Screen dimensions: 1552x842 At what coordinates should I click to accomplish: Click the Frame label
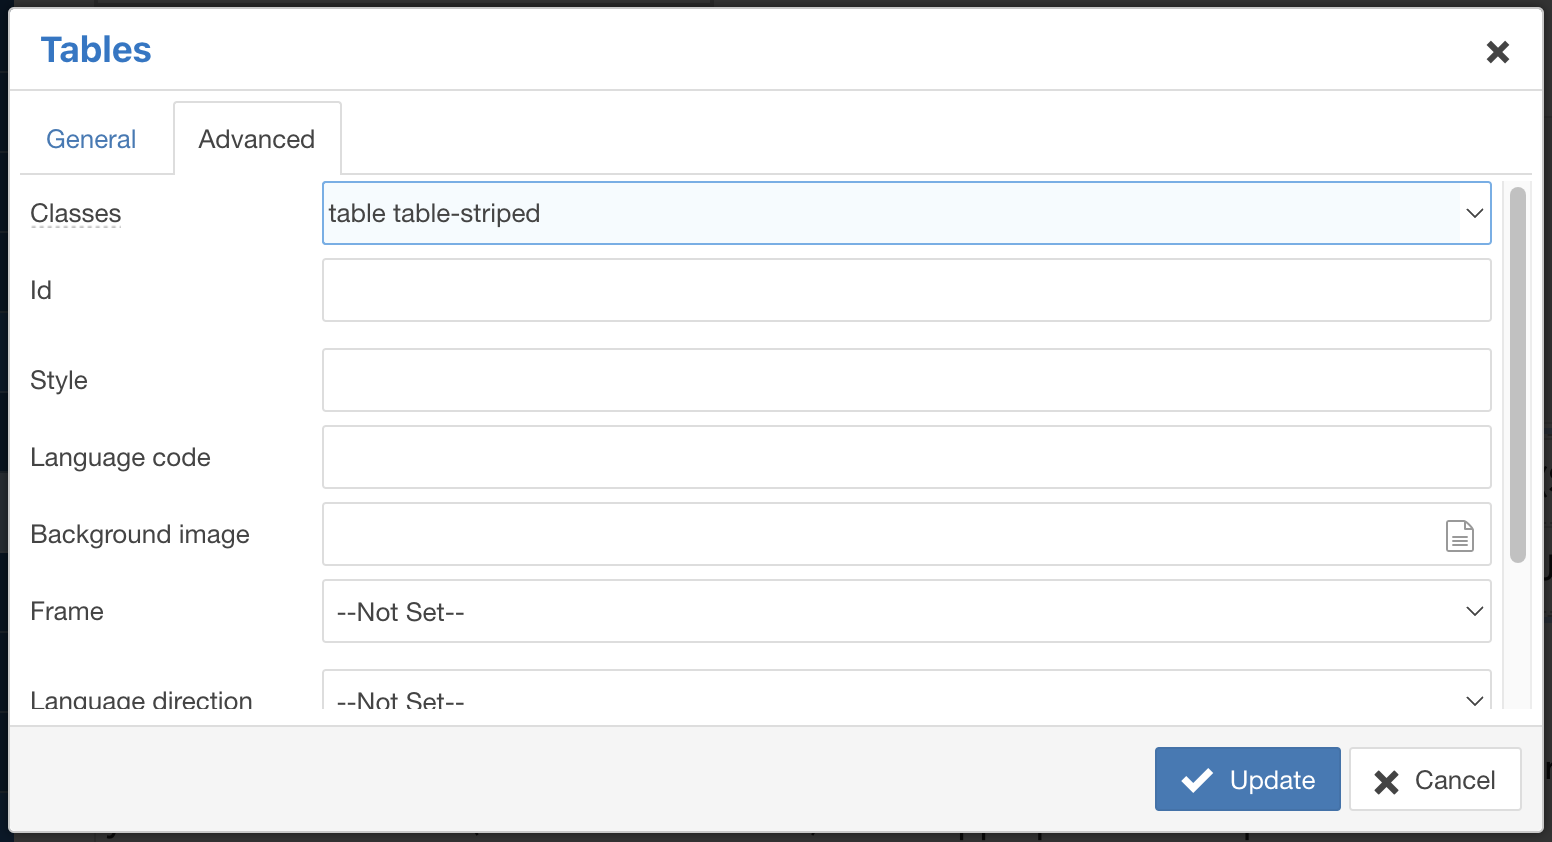(x=67, y=611)
